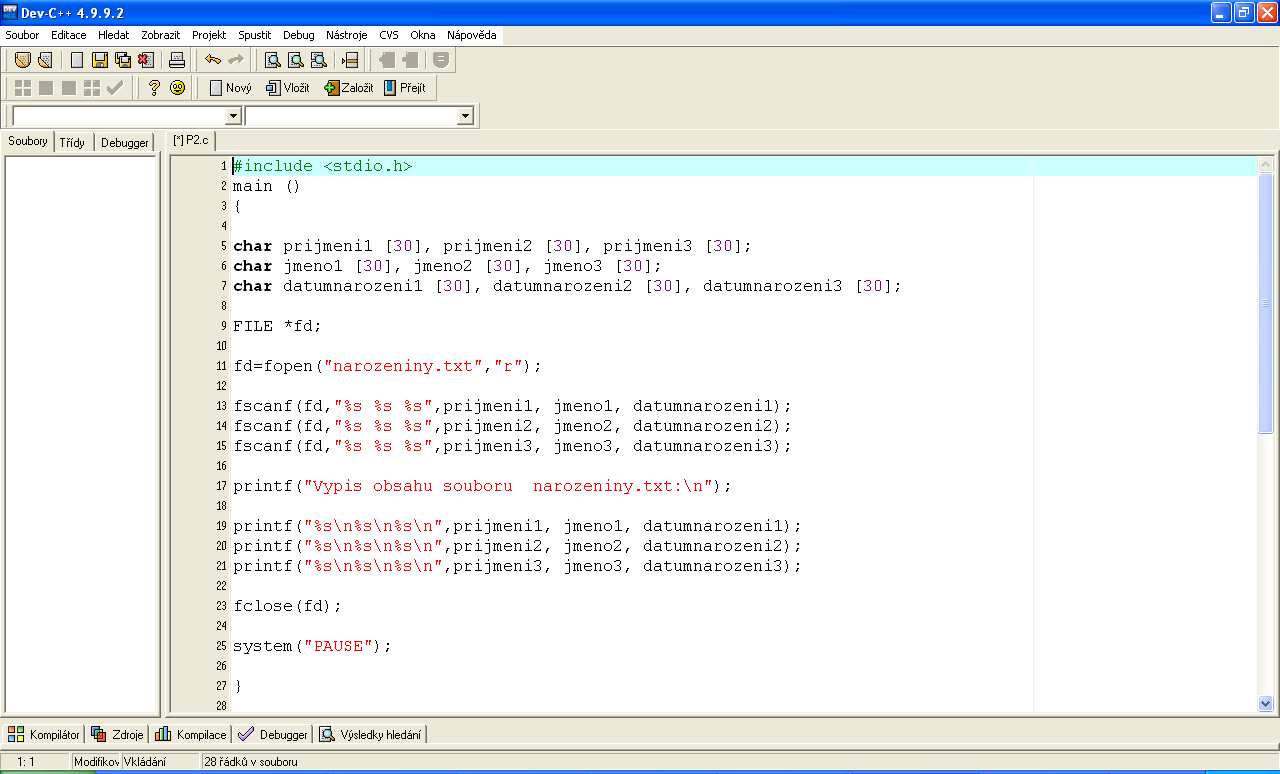Screen dimensions: 1280x774
Task: Click the save all files icon
Action: click(x=123, y=60)
